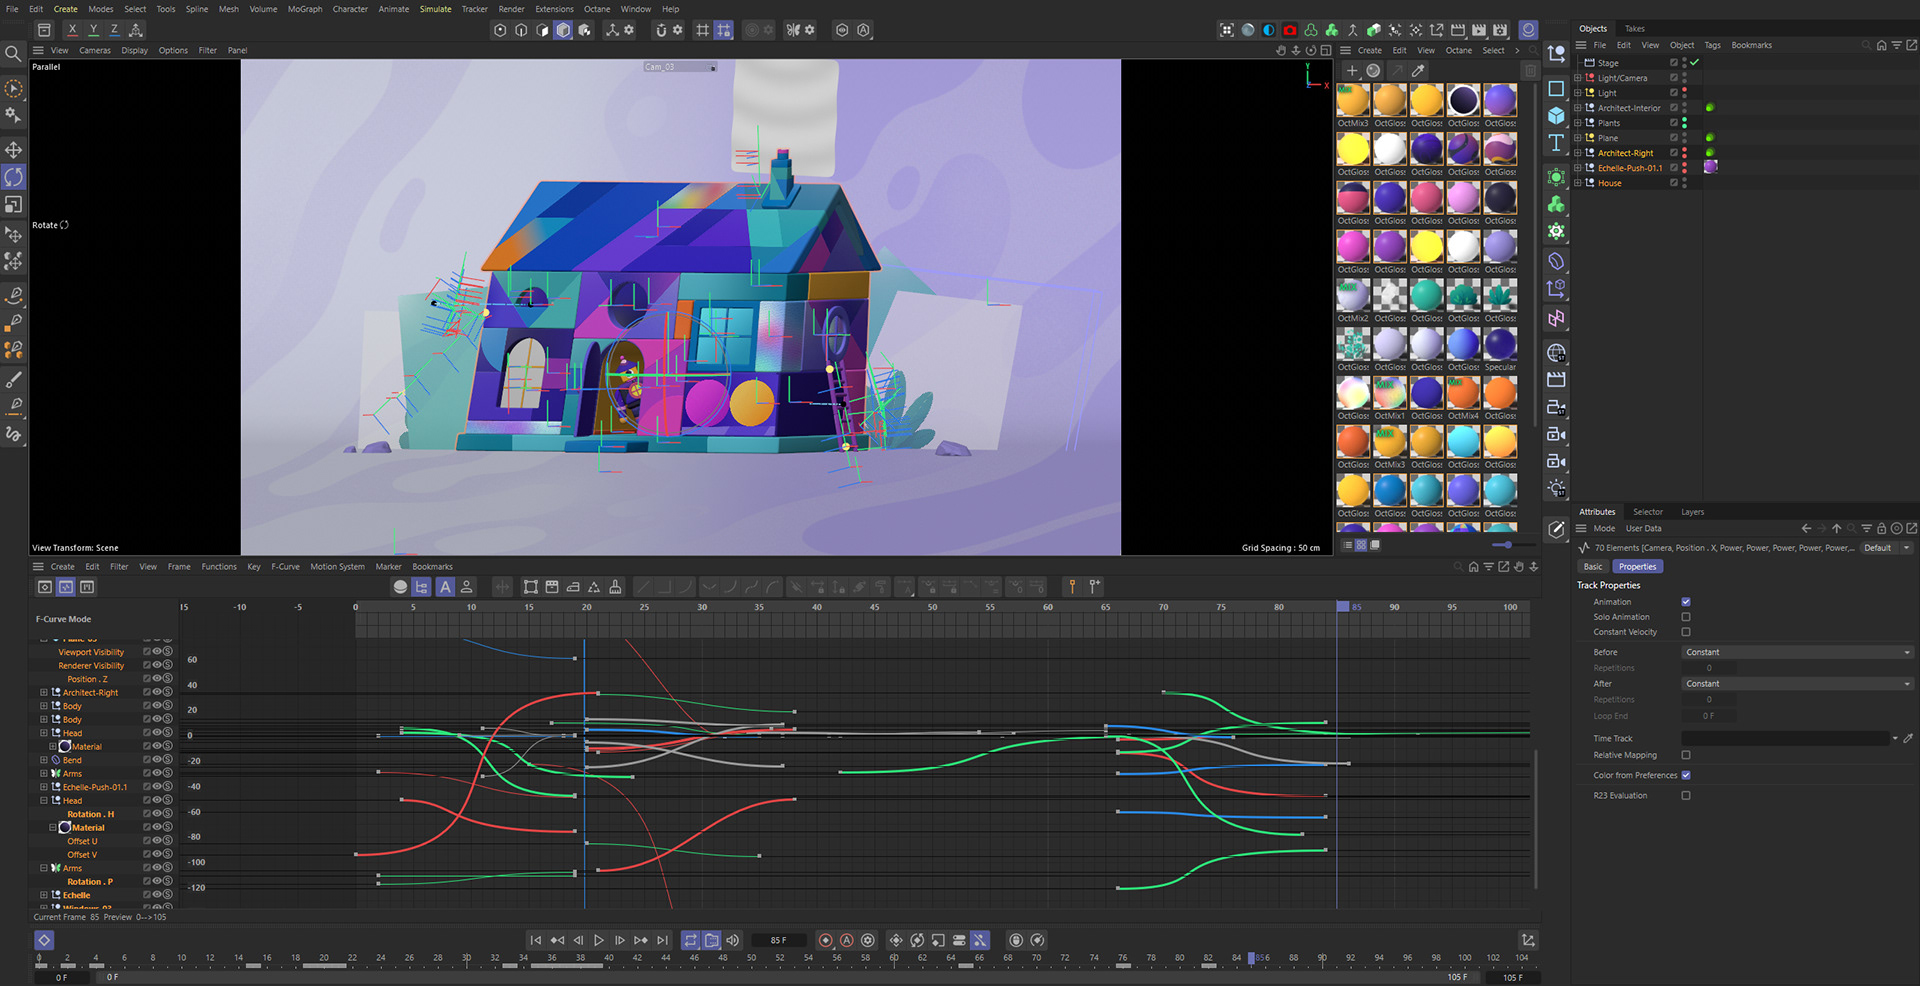
Task: Click home icon in Objects manager header
Action: [x=1881, y=45]
